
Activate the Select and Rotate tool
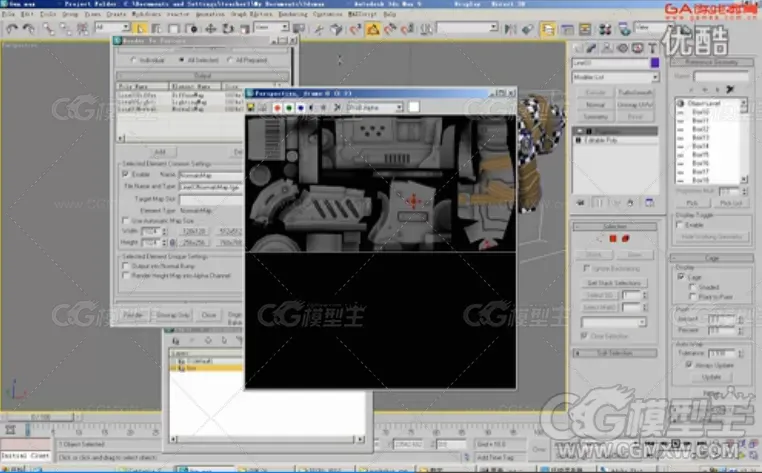tap(228, 29)
